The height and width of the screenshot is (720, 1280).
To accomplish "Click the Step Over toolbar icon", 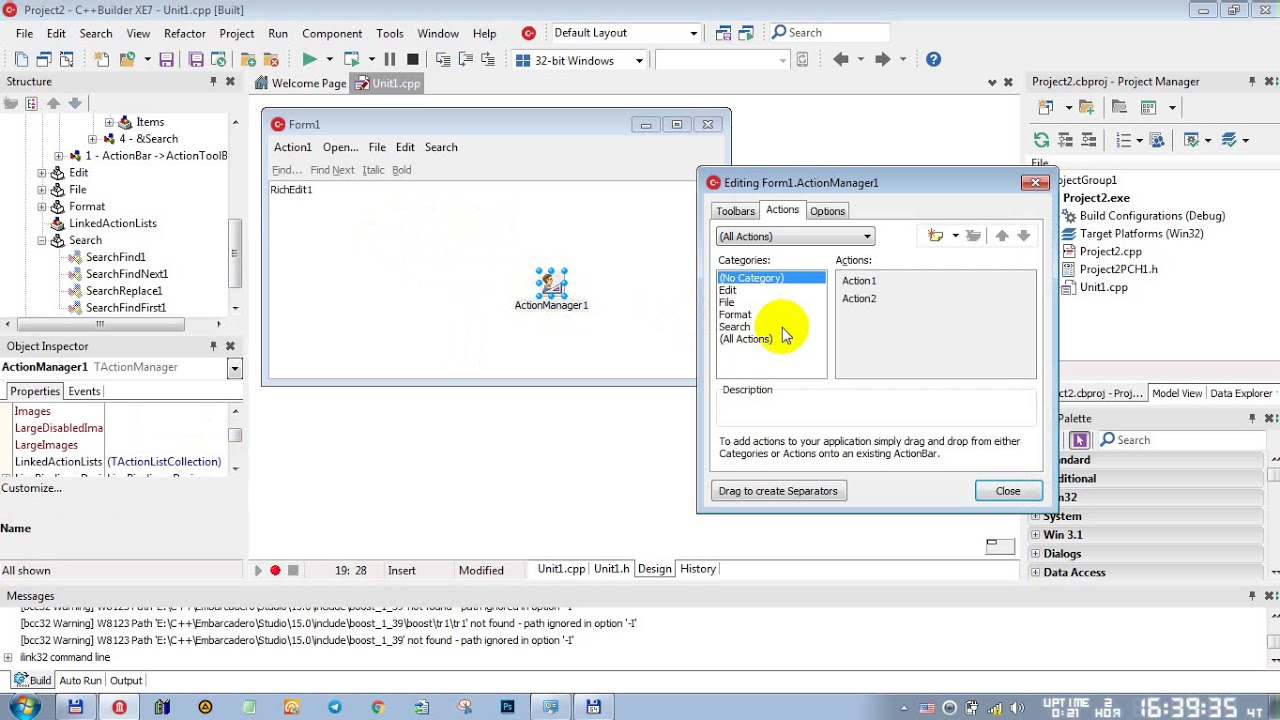I will pyautogui.click(x=465, y=60).
